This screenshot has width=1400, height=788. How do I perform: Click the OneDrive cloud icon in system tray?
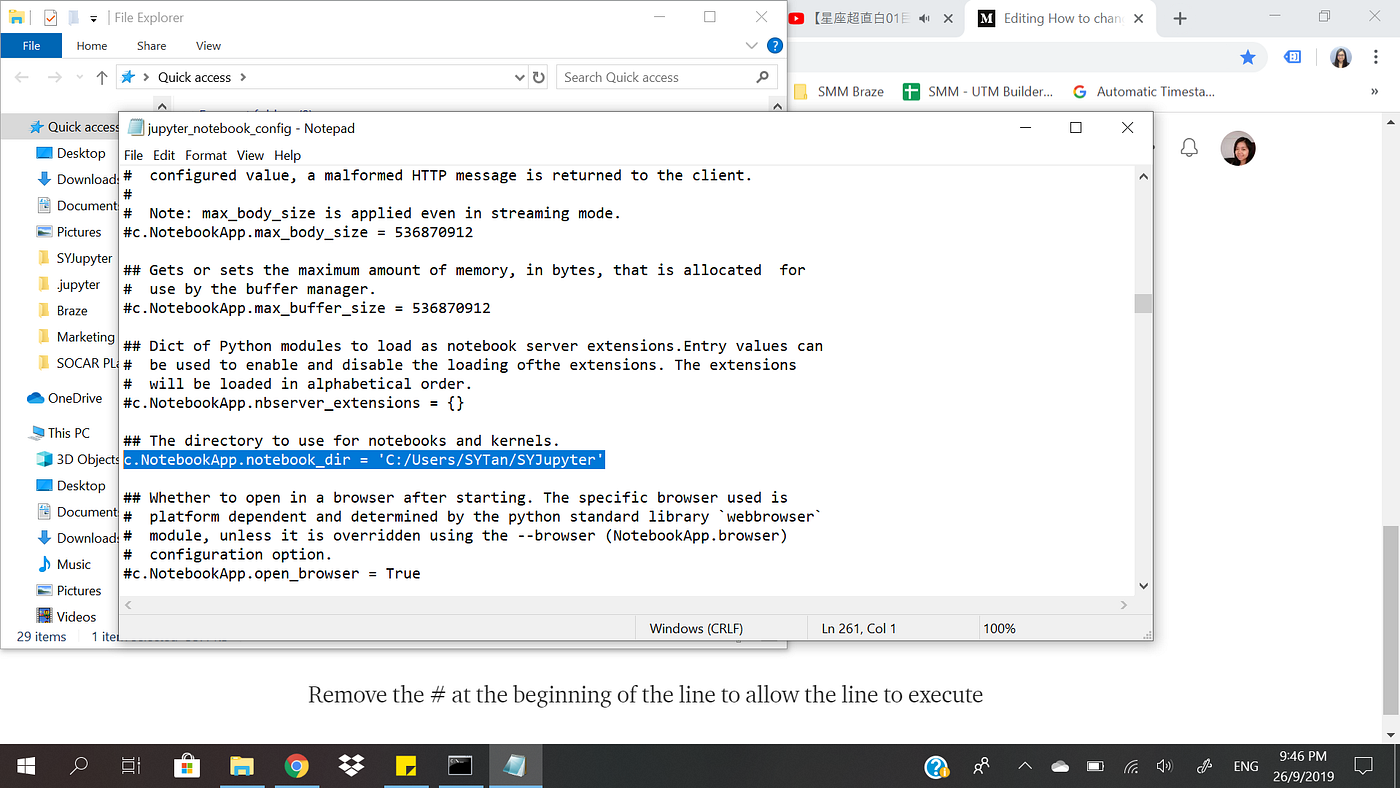[x=1059, y=765]
